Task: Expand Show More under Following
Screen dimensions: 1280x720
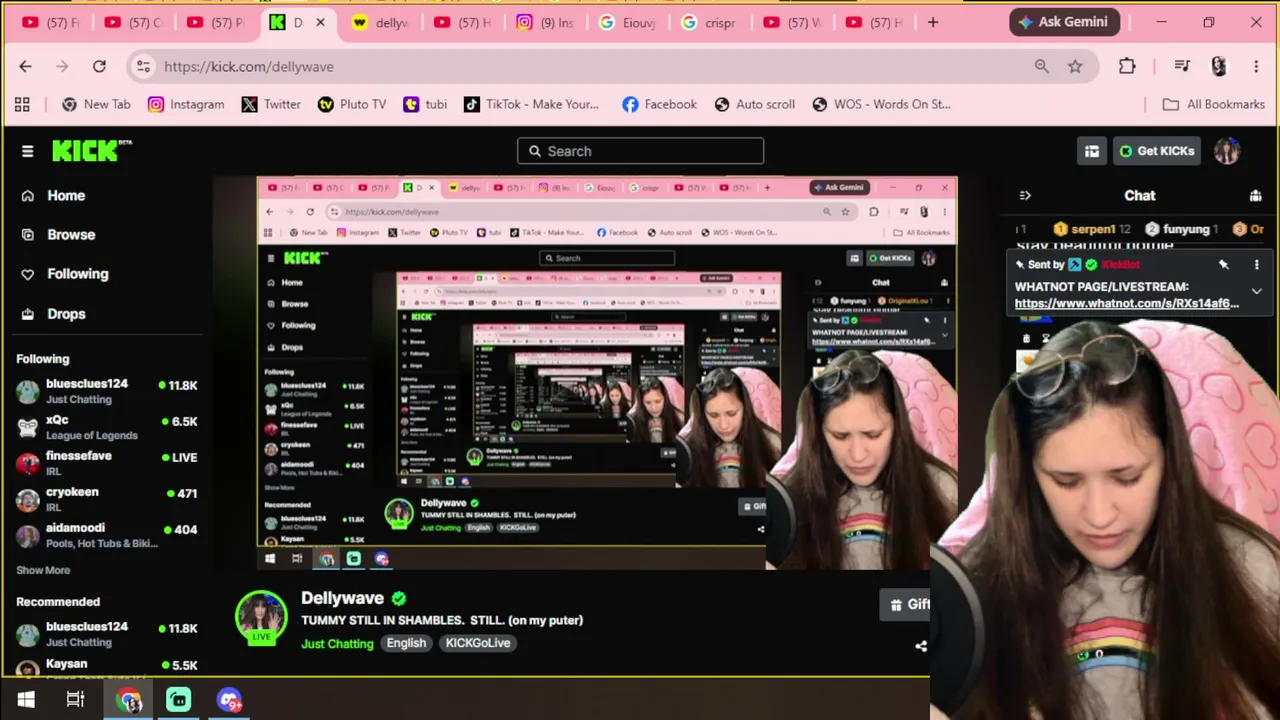Action: [x=43, y=570]
